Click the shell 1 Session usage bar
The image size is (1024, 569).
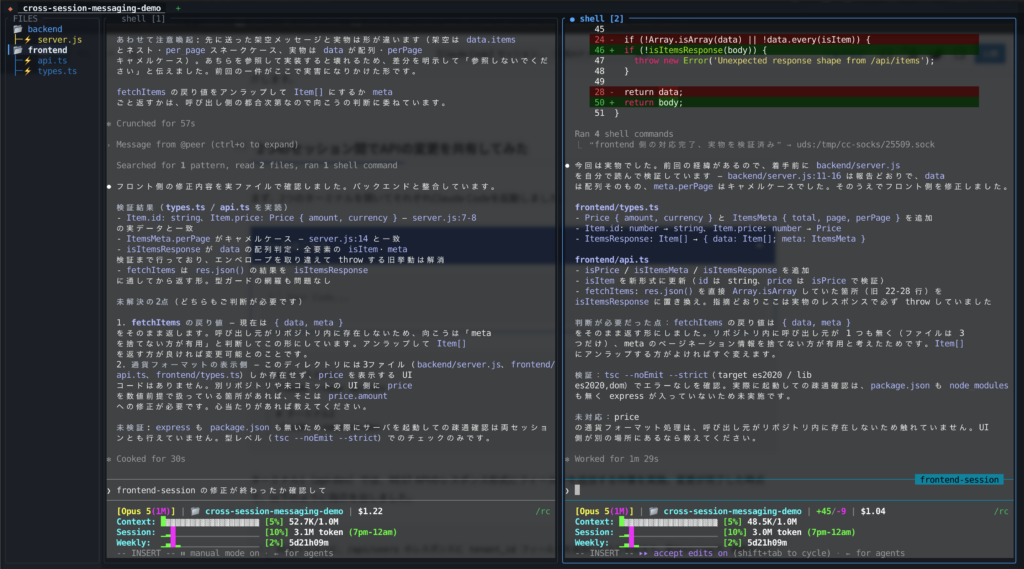tap(210, 532)
